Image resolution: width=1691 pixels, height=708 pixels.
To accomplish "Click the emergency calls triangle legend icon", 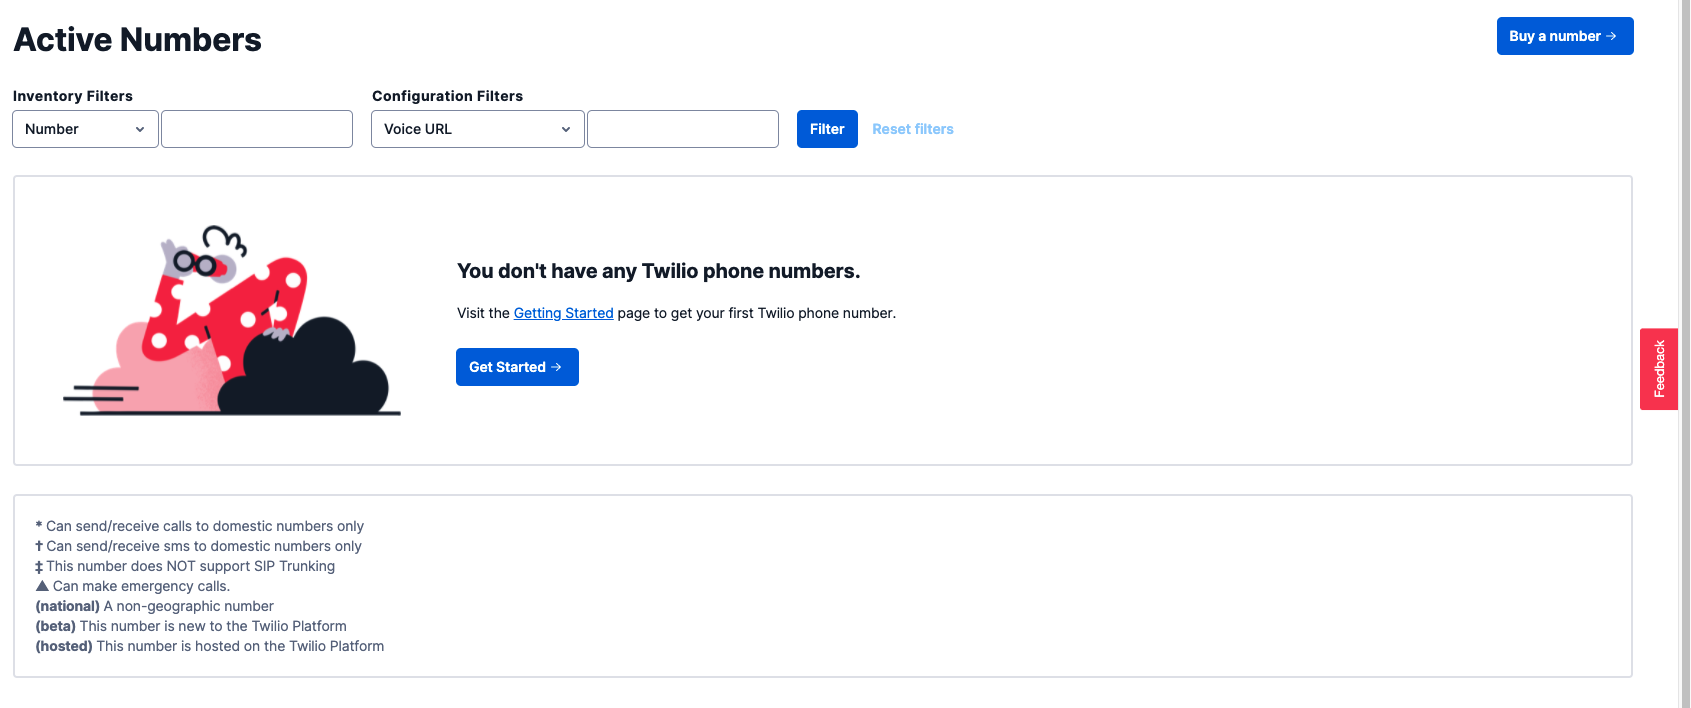I will pyautogui.click(x=42, y=586).
